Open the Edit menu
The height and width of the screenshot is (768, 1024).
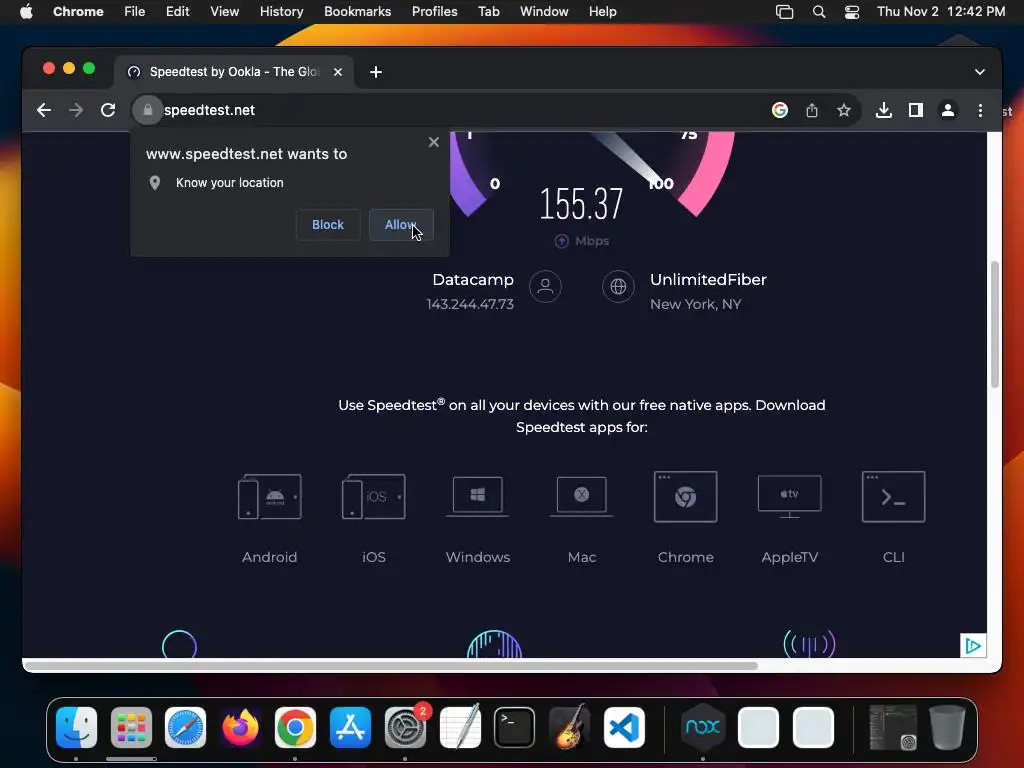point(178,12)
